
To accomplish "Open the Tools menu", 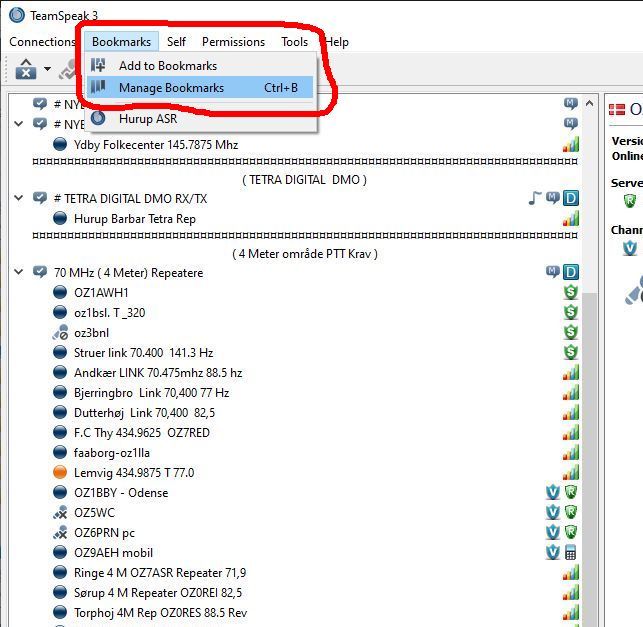I will (x=294, y=42).
